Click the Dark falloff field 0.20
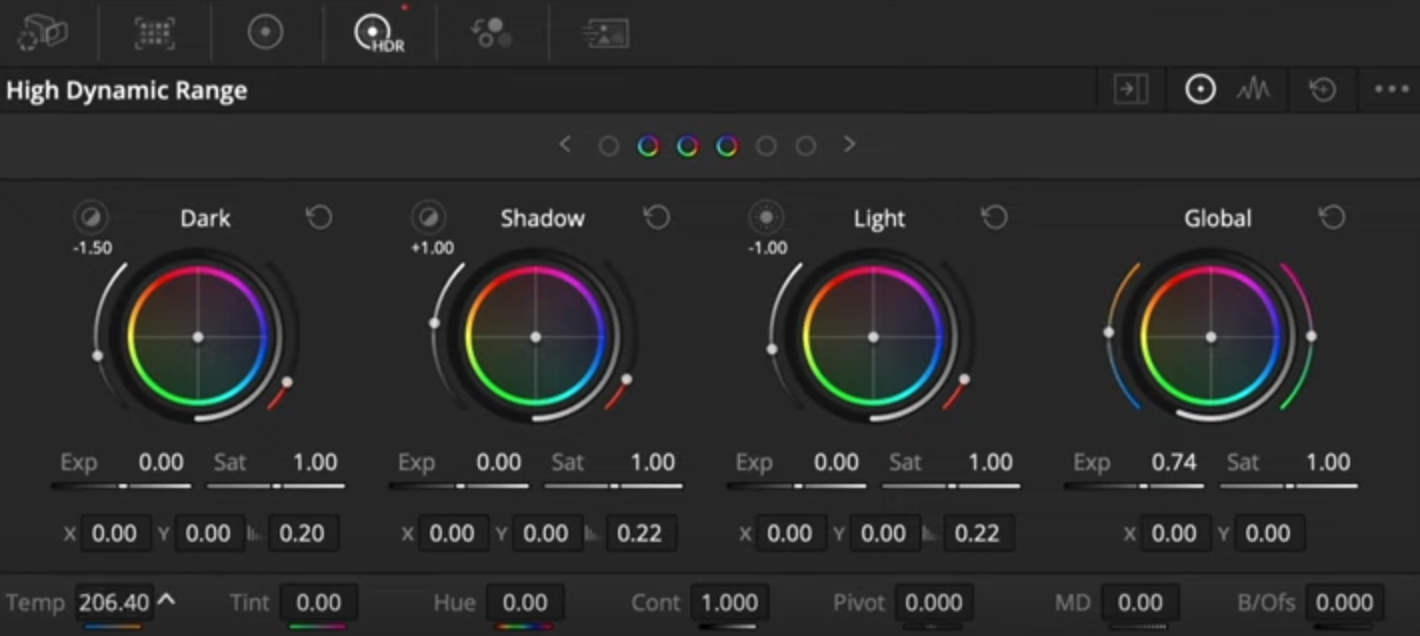 [x=302, y=533]
